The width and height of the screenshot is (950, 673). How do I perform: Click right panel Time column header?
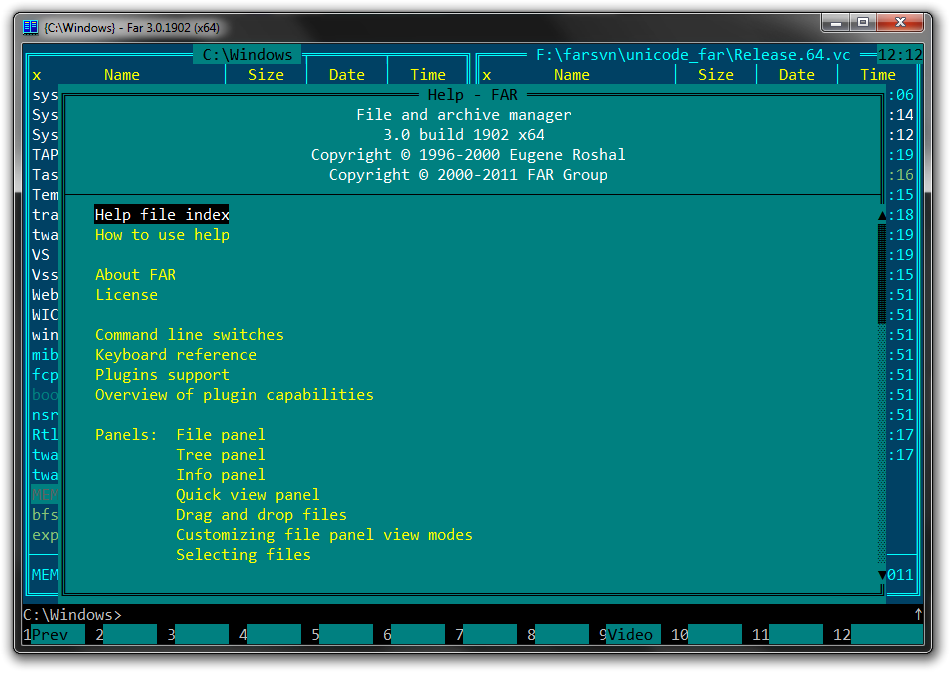[878, 75]
